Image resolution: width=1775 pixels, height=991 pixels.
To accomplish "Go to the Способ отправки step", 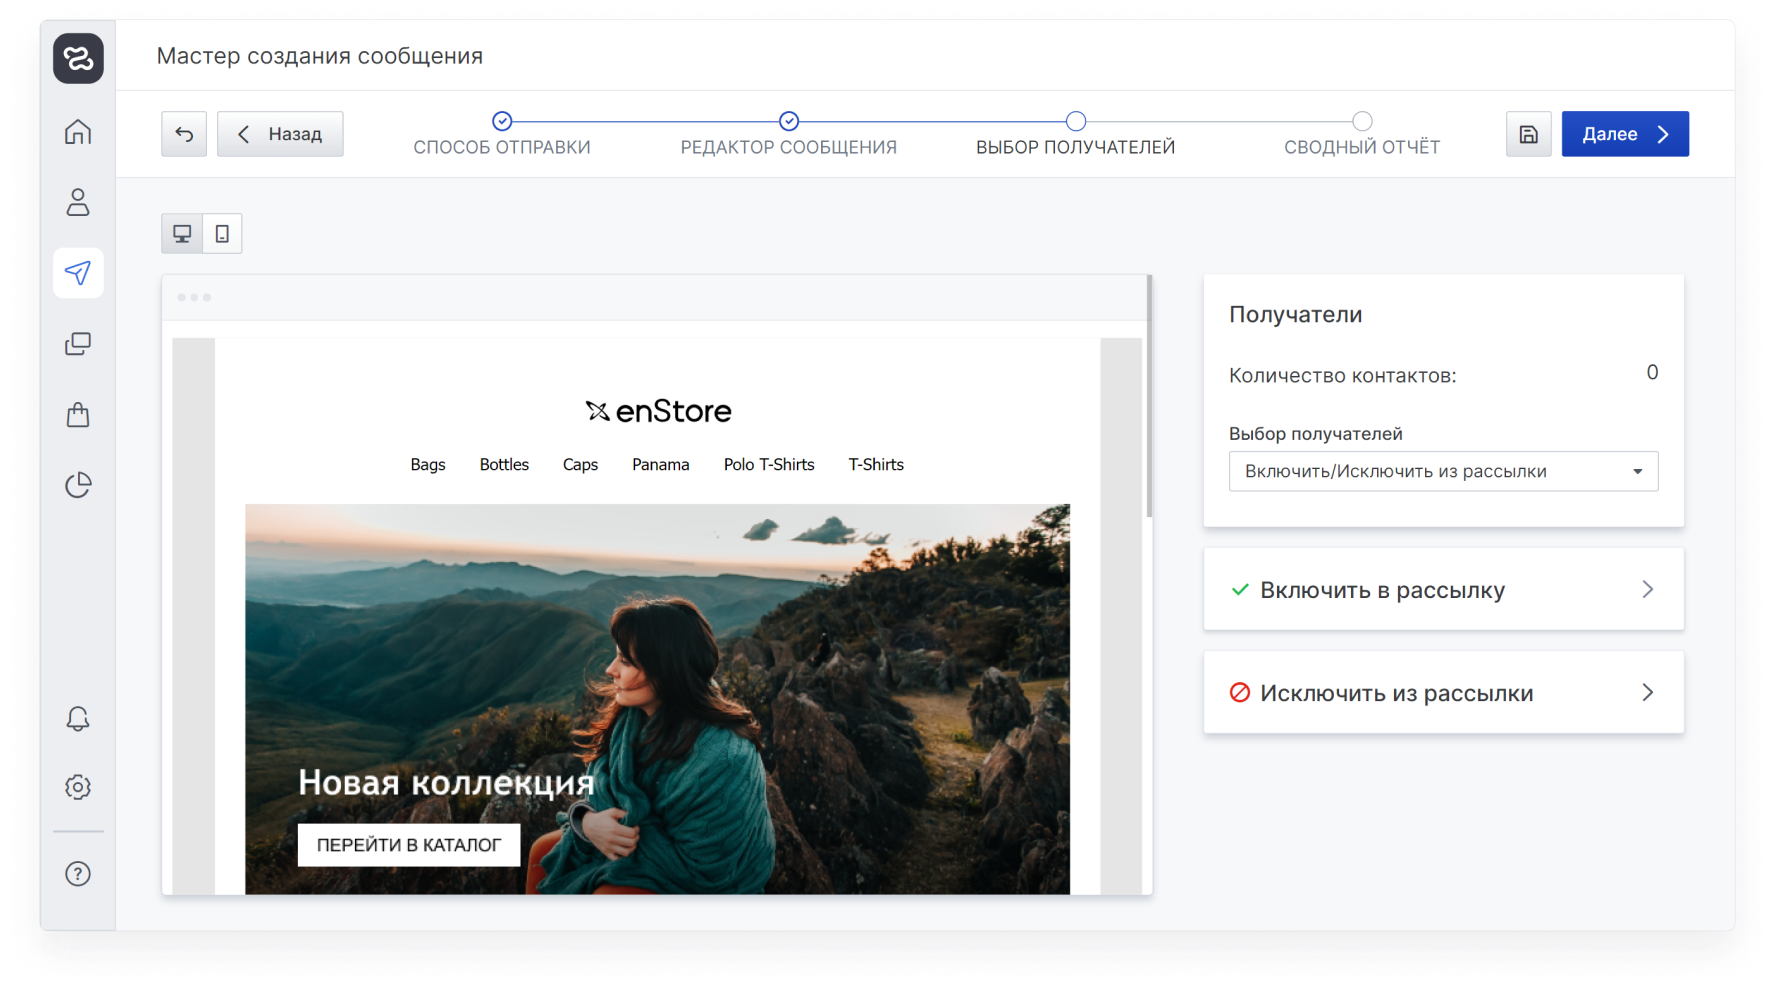I will (x=502, y=134).
